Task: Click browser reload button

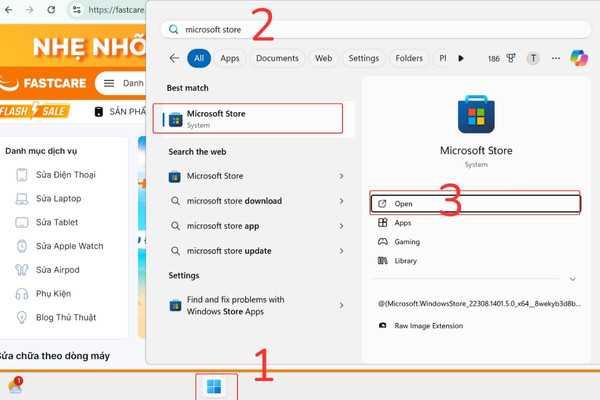Action: (x=51, y=10)
